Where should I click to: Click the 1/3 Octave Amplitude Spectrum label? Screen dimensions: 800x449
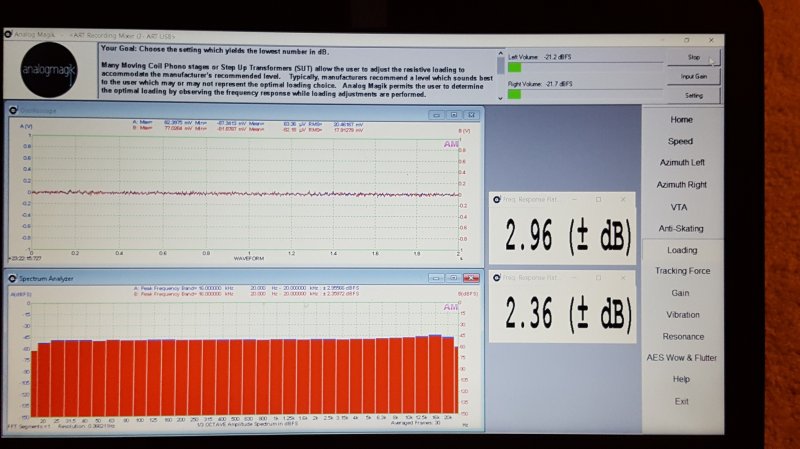coord(248,424)
